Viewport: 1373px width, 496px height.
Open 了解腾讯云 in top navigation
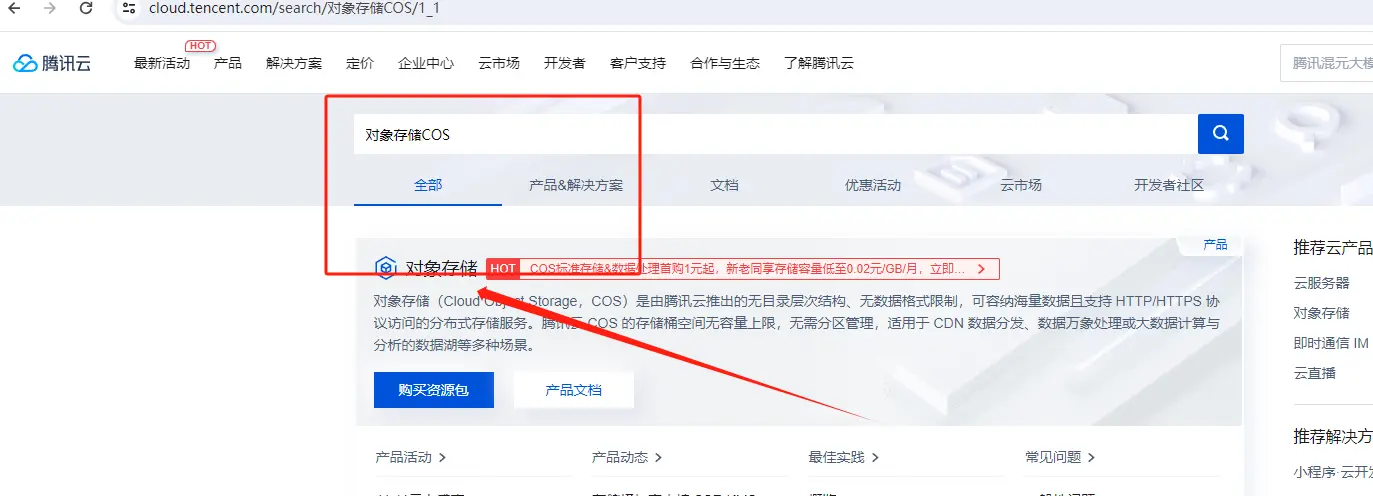point(819,63)
